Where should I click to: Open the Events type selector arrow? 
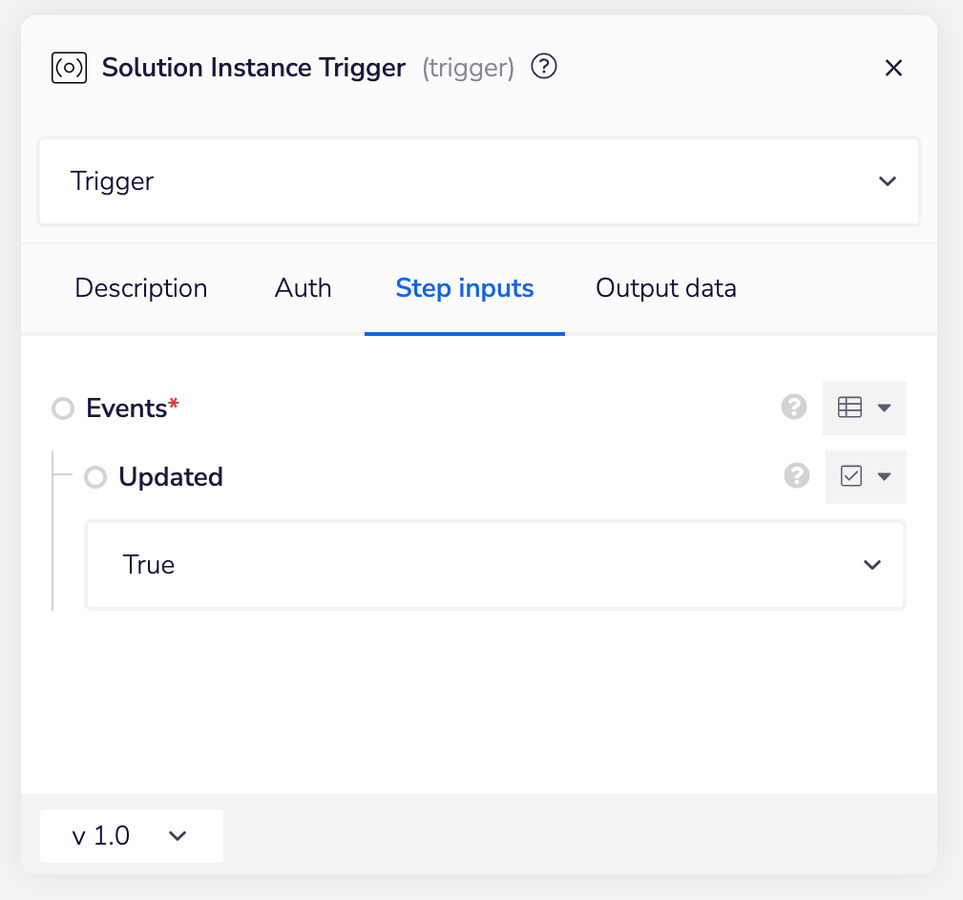[x=884, y=408]
